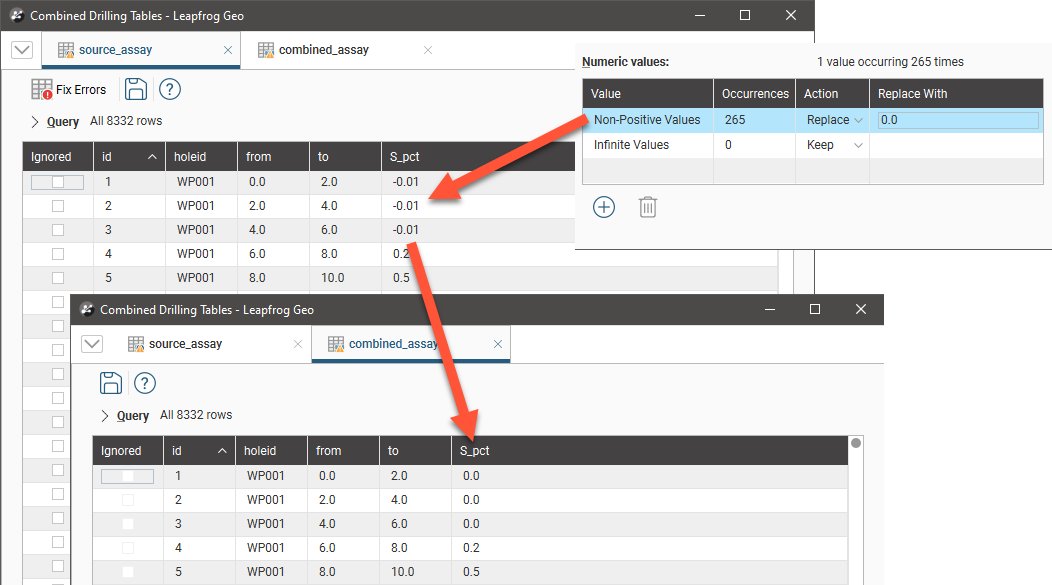Expand the Query section in source_assay

point(35,121)
